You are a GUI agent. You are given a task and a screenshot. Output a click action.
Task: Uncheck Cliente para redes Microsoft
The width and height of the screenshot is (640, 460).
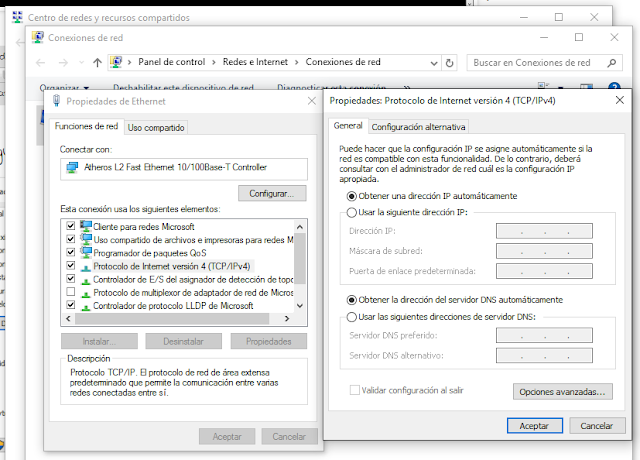tap(71, 226)
